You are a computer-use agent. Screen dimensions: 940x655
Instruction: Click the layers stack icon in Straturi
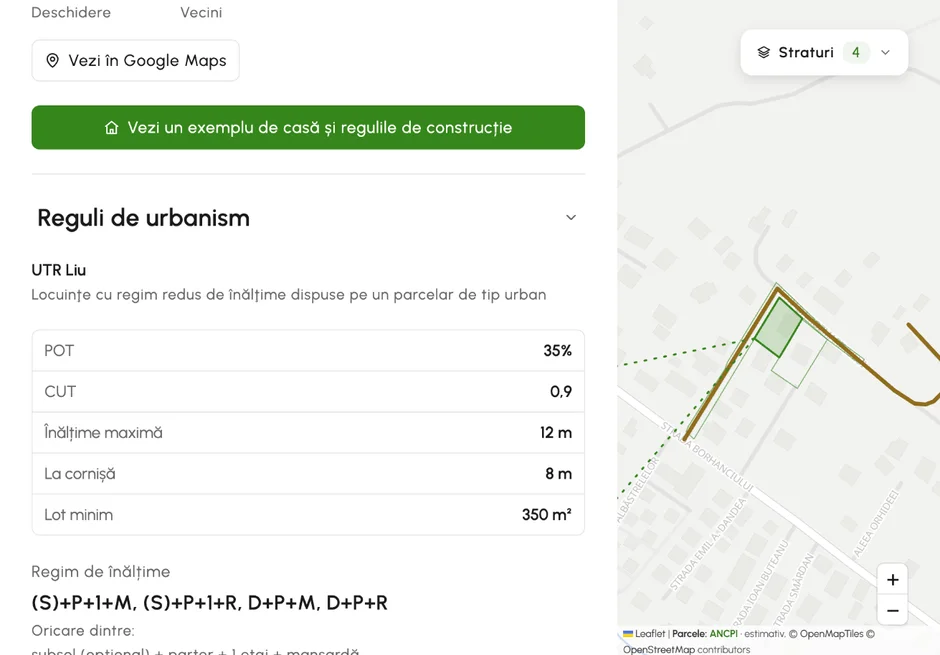(763, 53)
